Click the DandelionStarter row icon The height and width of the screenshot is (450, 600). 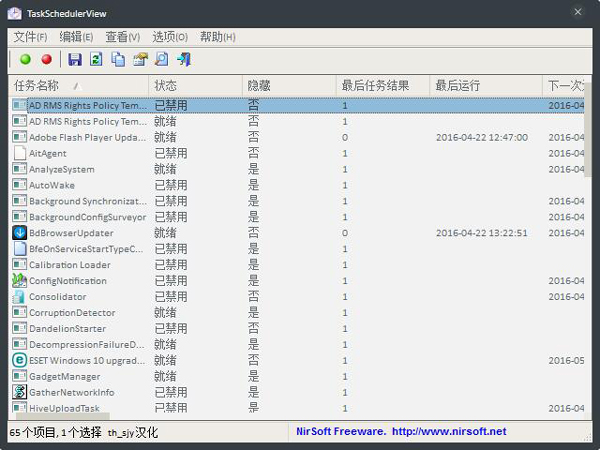click(20, 328)
